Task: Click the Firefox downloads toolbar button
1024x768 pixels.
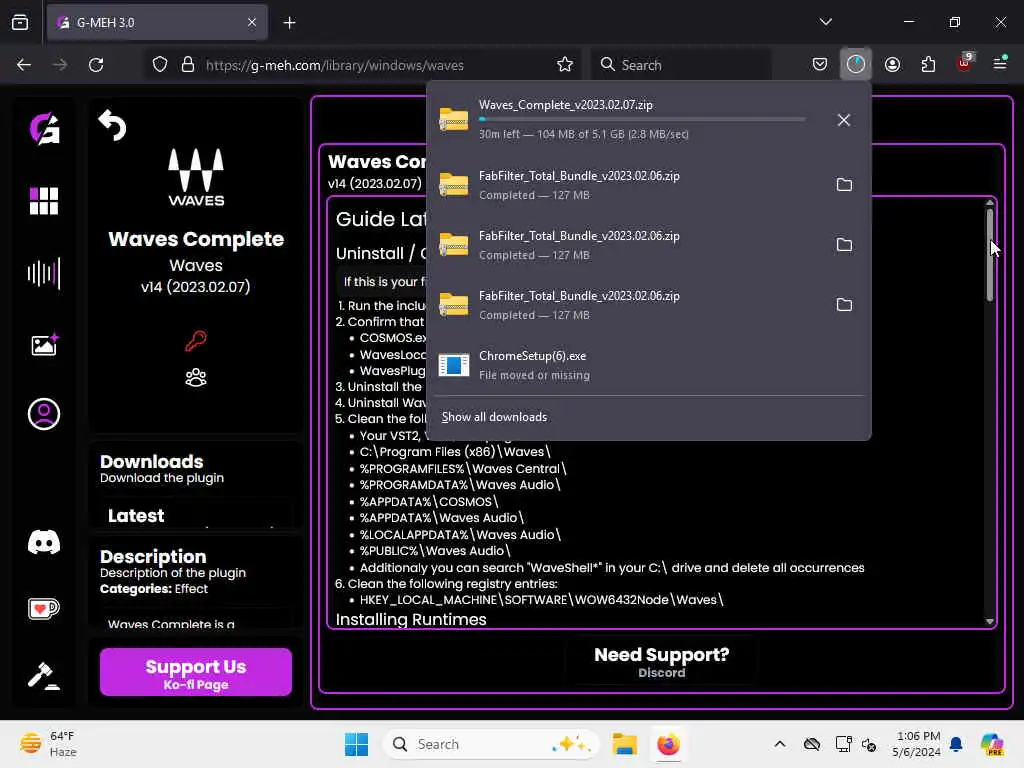Action: tap(856, 64)
